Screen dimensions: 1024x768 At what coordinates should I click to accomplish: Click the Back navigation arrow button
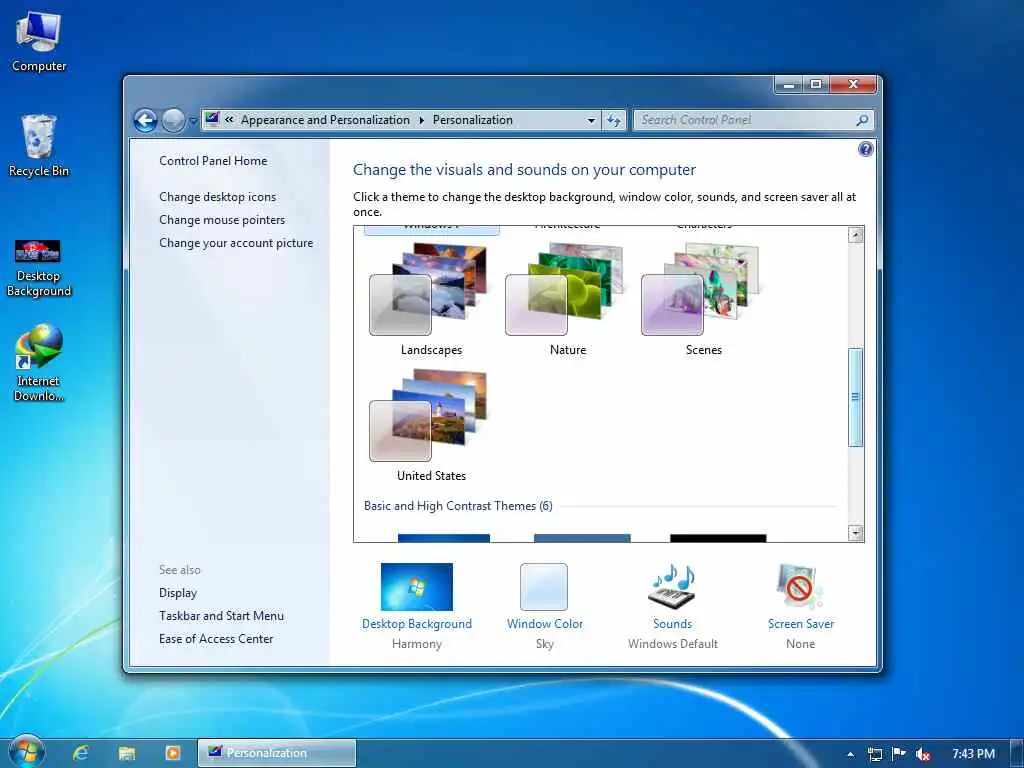[x=146, y=120]
